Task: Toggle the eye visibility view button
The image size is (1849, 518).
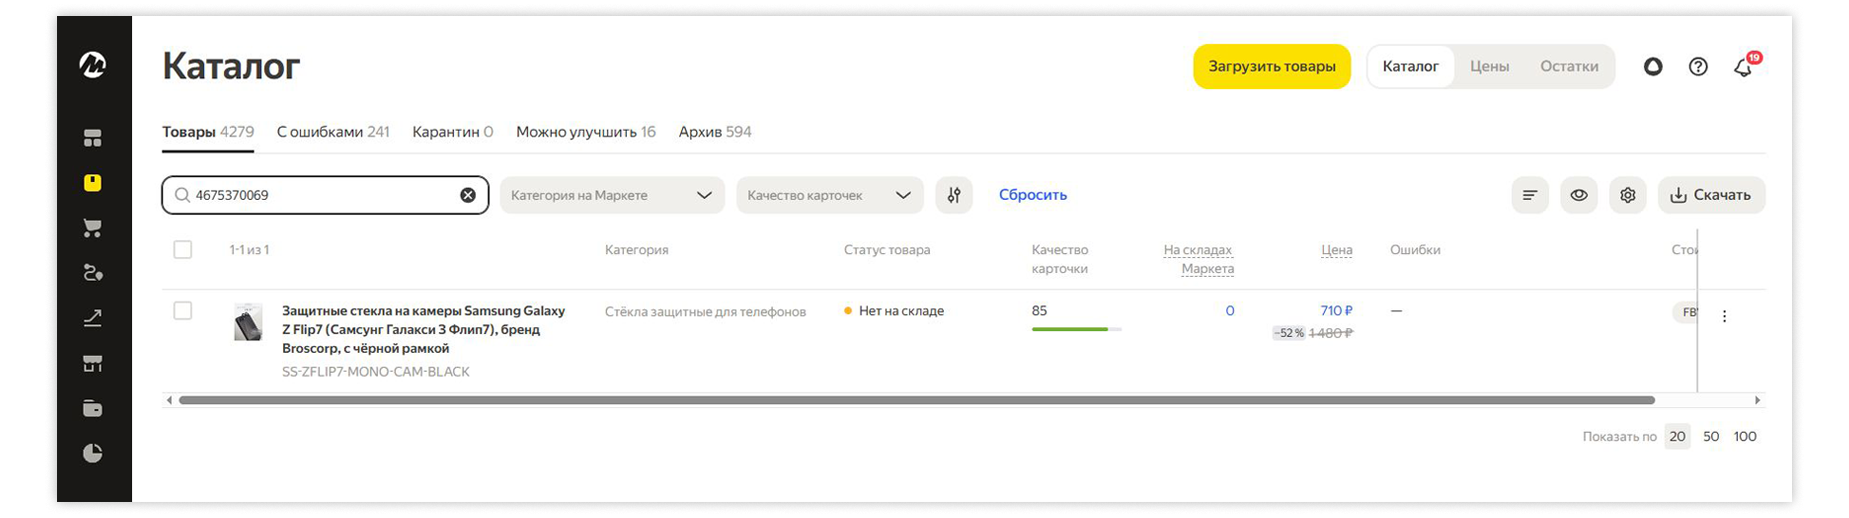Action: click(x=1579, y=195)
